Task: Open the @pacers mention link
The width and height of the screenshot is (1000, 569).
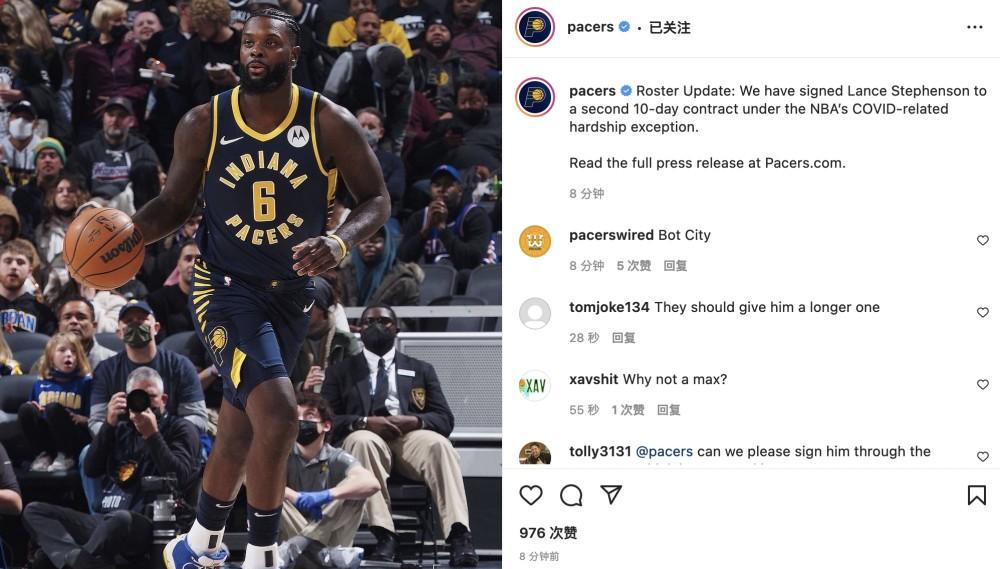Action: click(664, 452)
